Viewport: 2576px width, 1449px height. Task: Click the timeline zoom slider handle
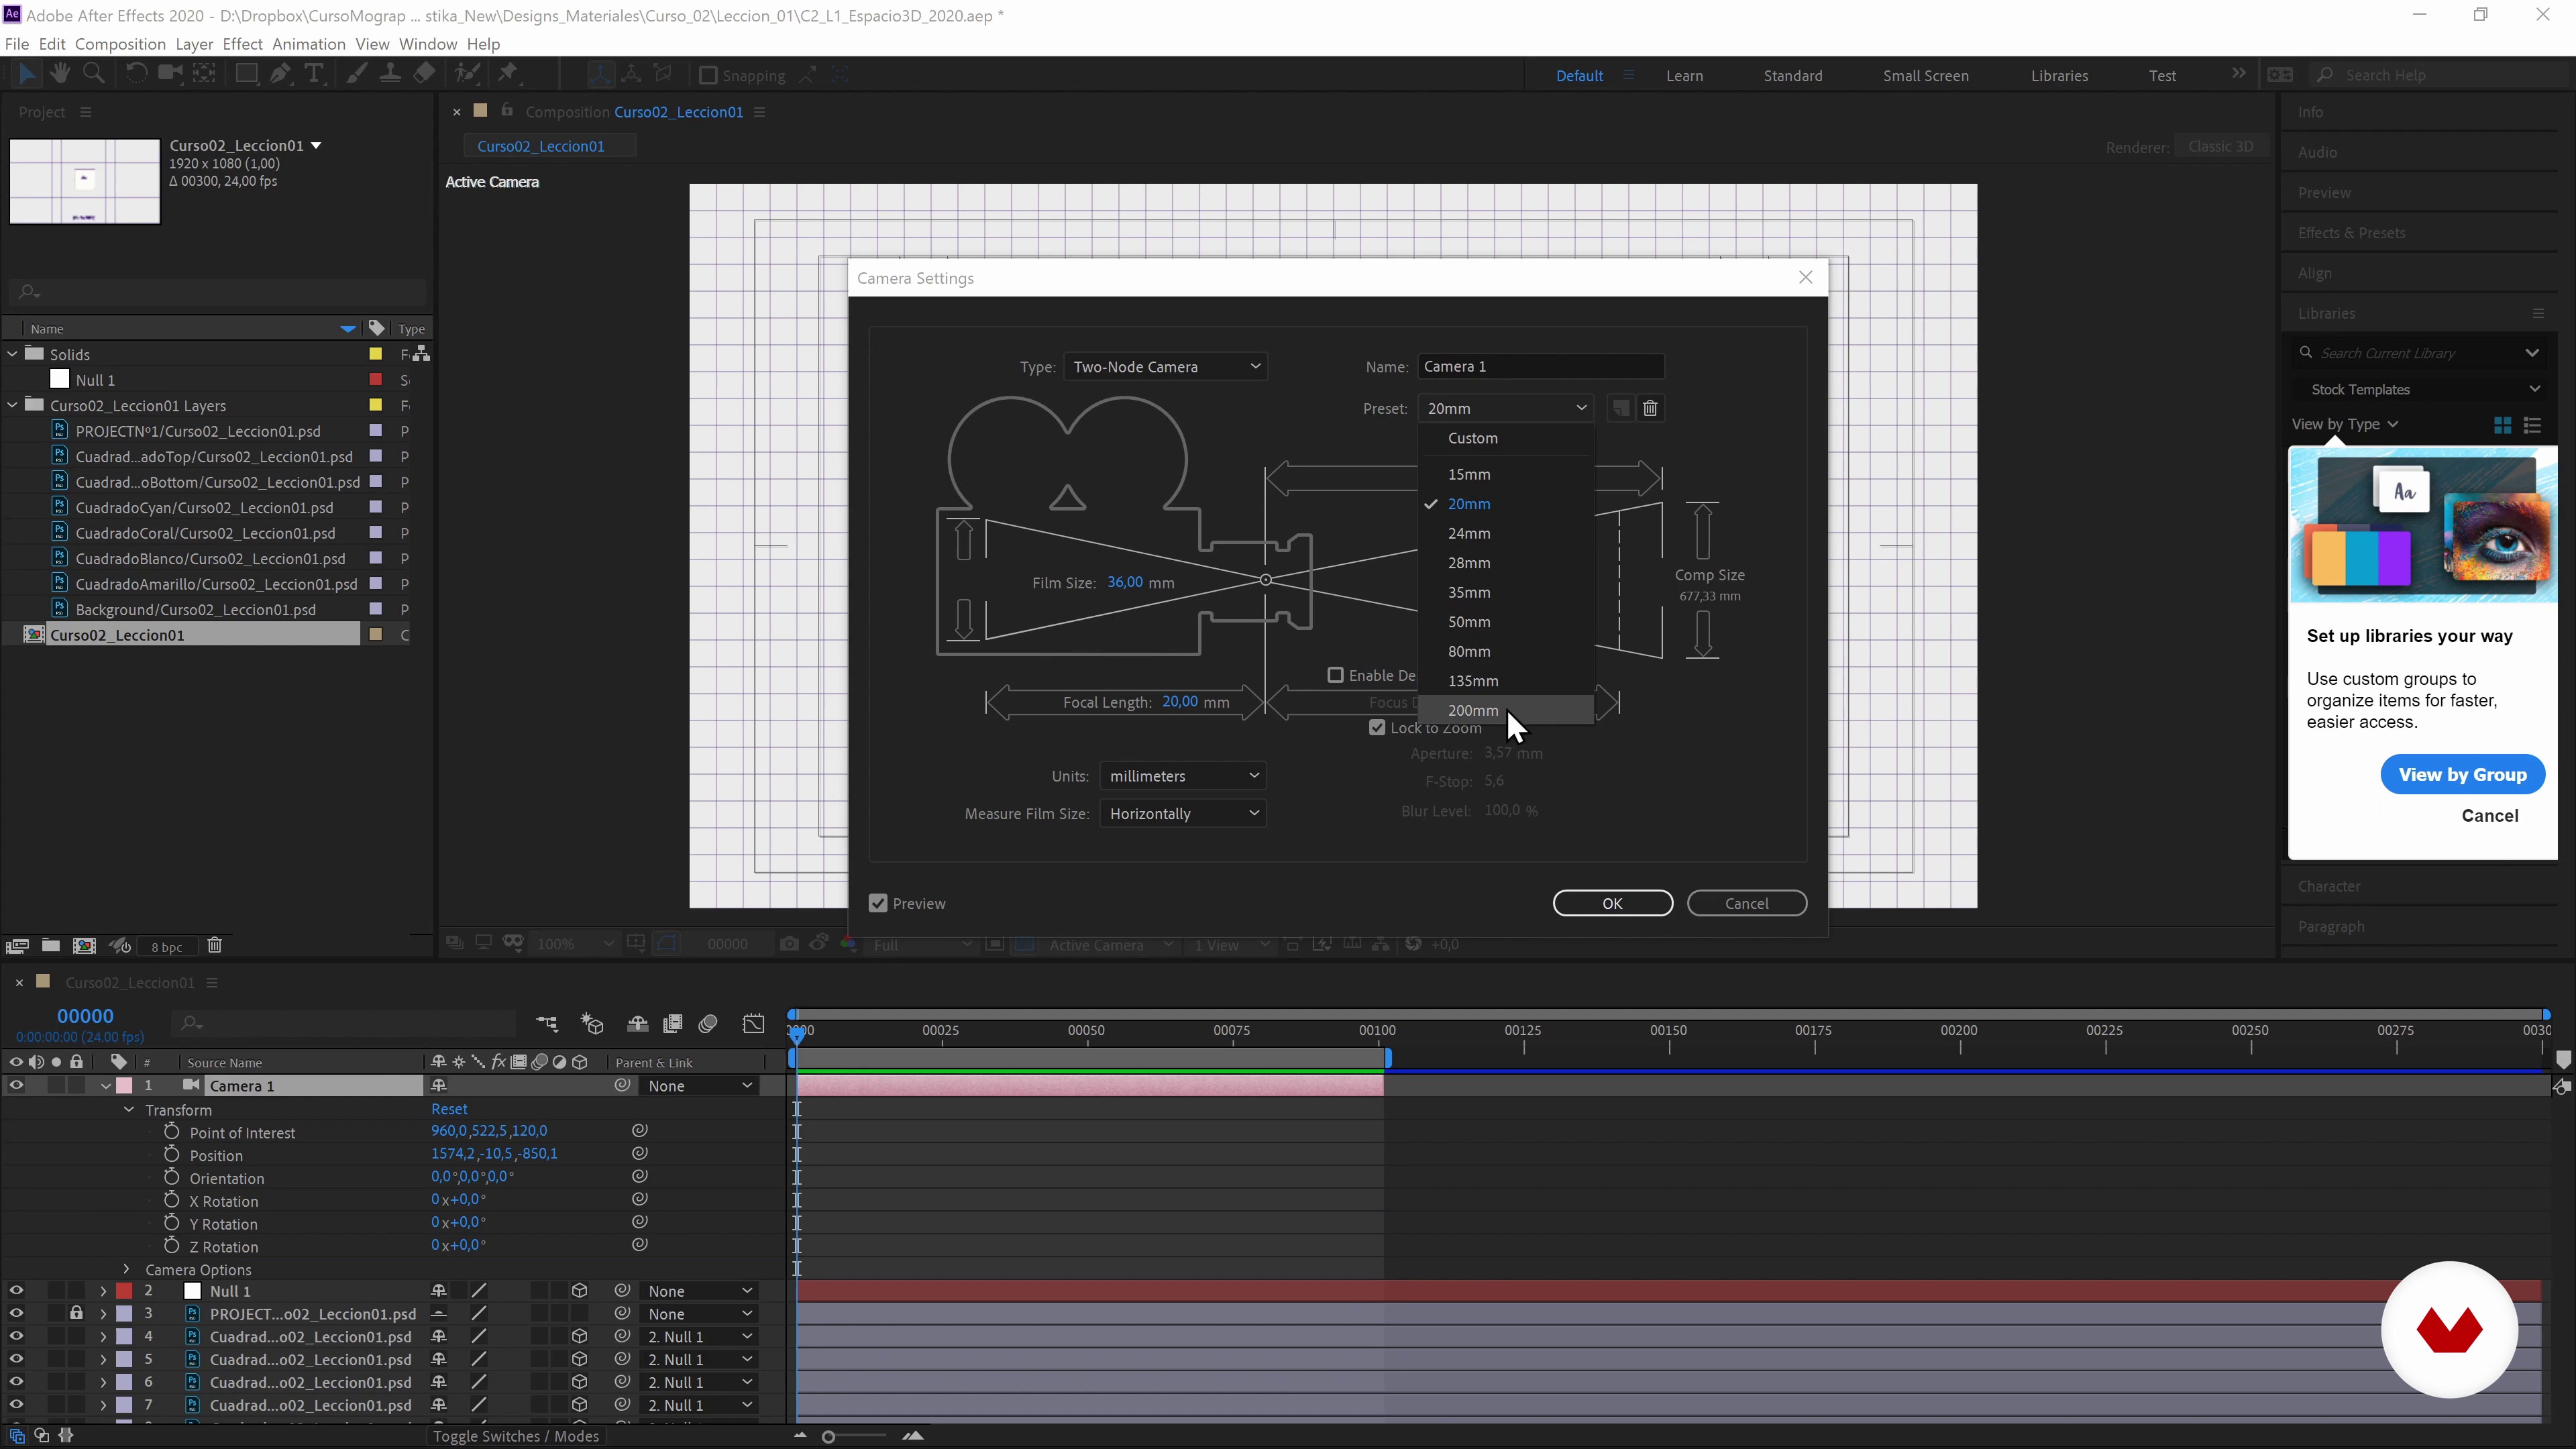pyautogui.click(x=828, y=1437)
